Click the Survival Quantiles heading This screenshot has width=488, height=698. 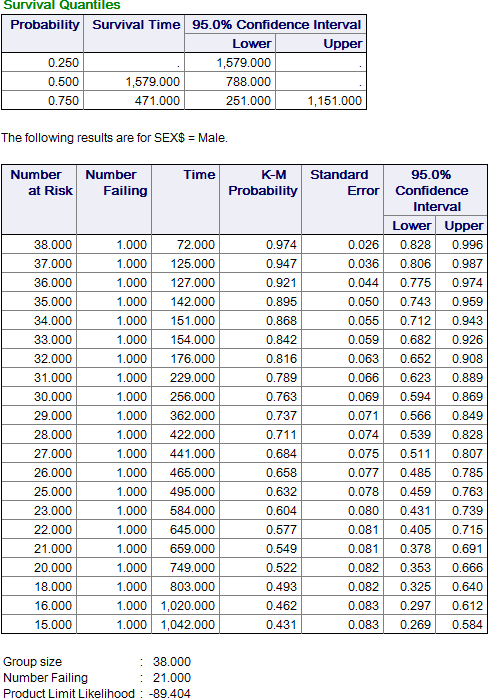61,5
